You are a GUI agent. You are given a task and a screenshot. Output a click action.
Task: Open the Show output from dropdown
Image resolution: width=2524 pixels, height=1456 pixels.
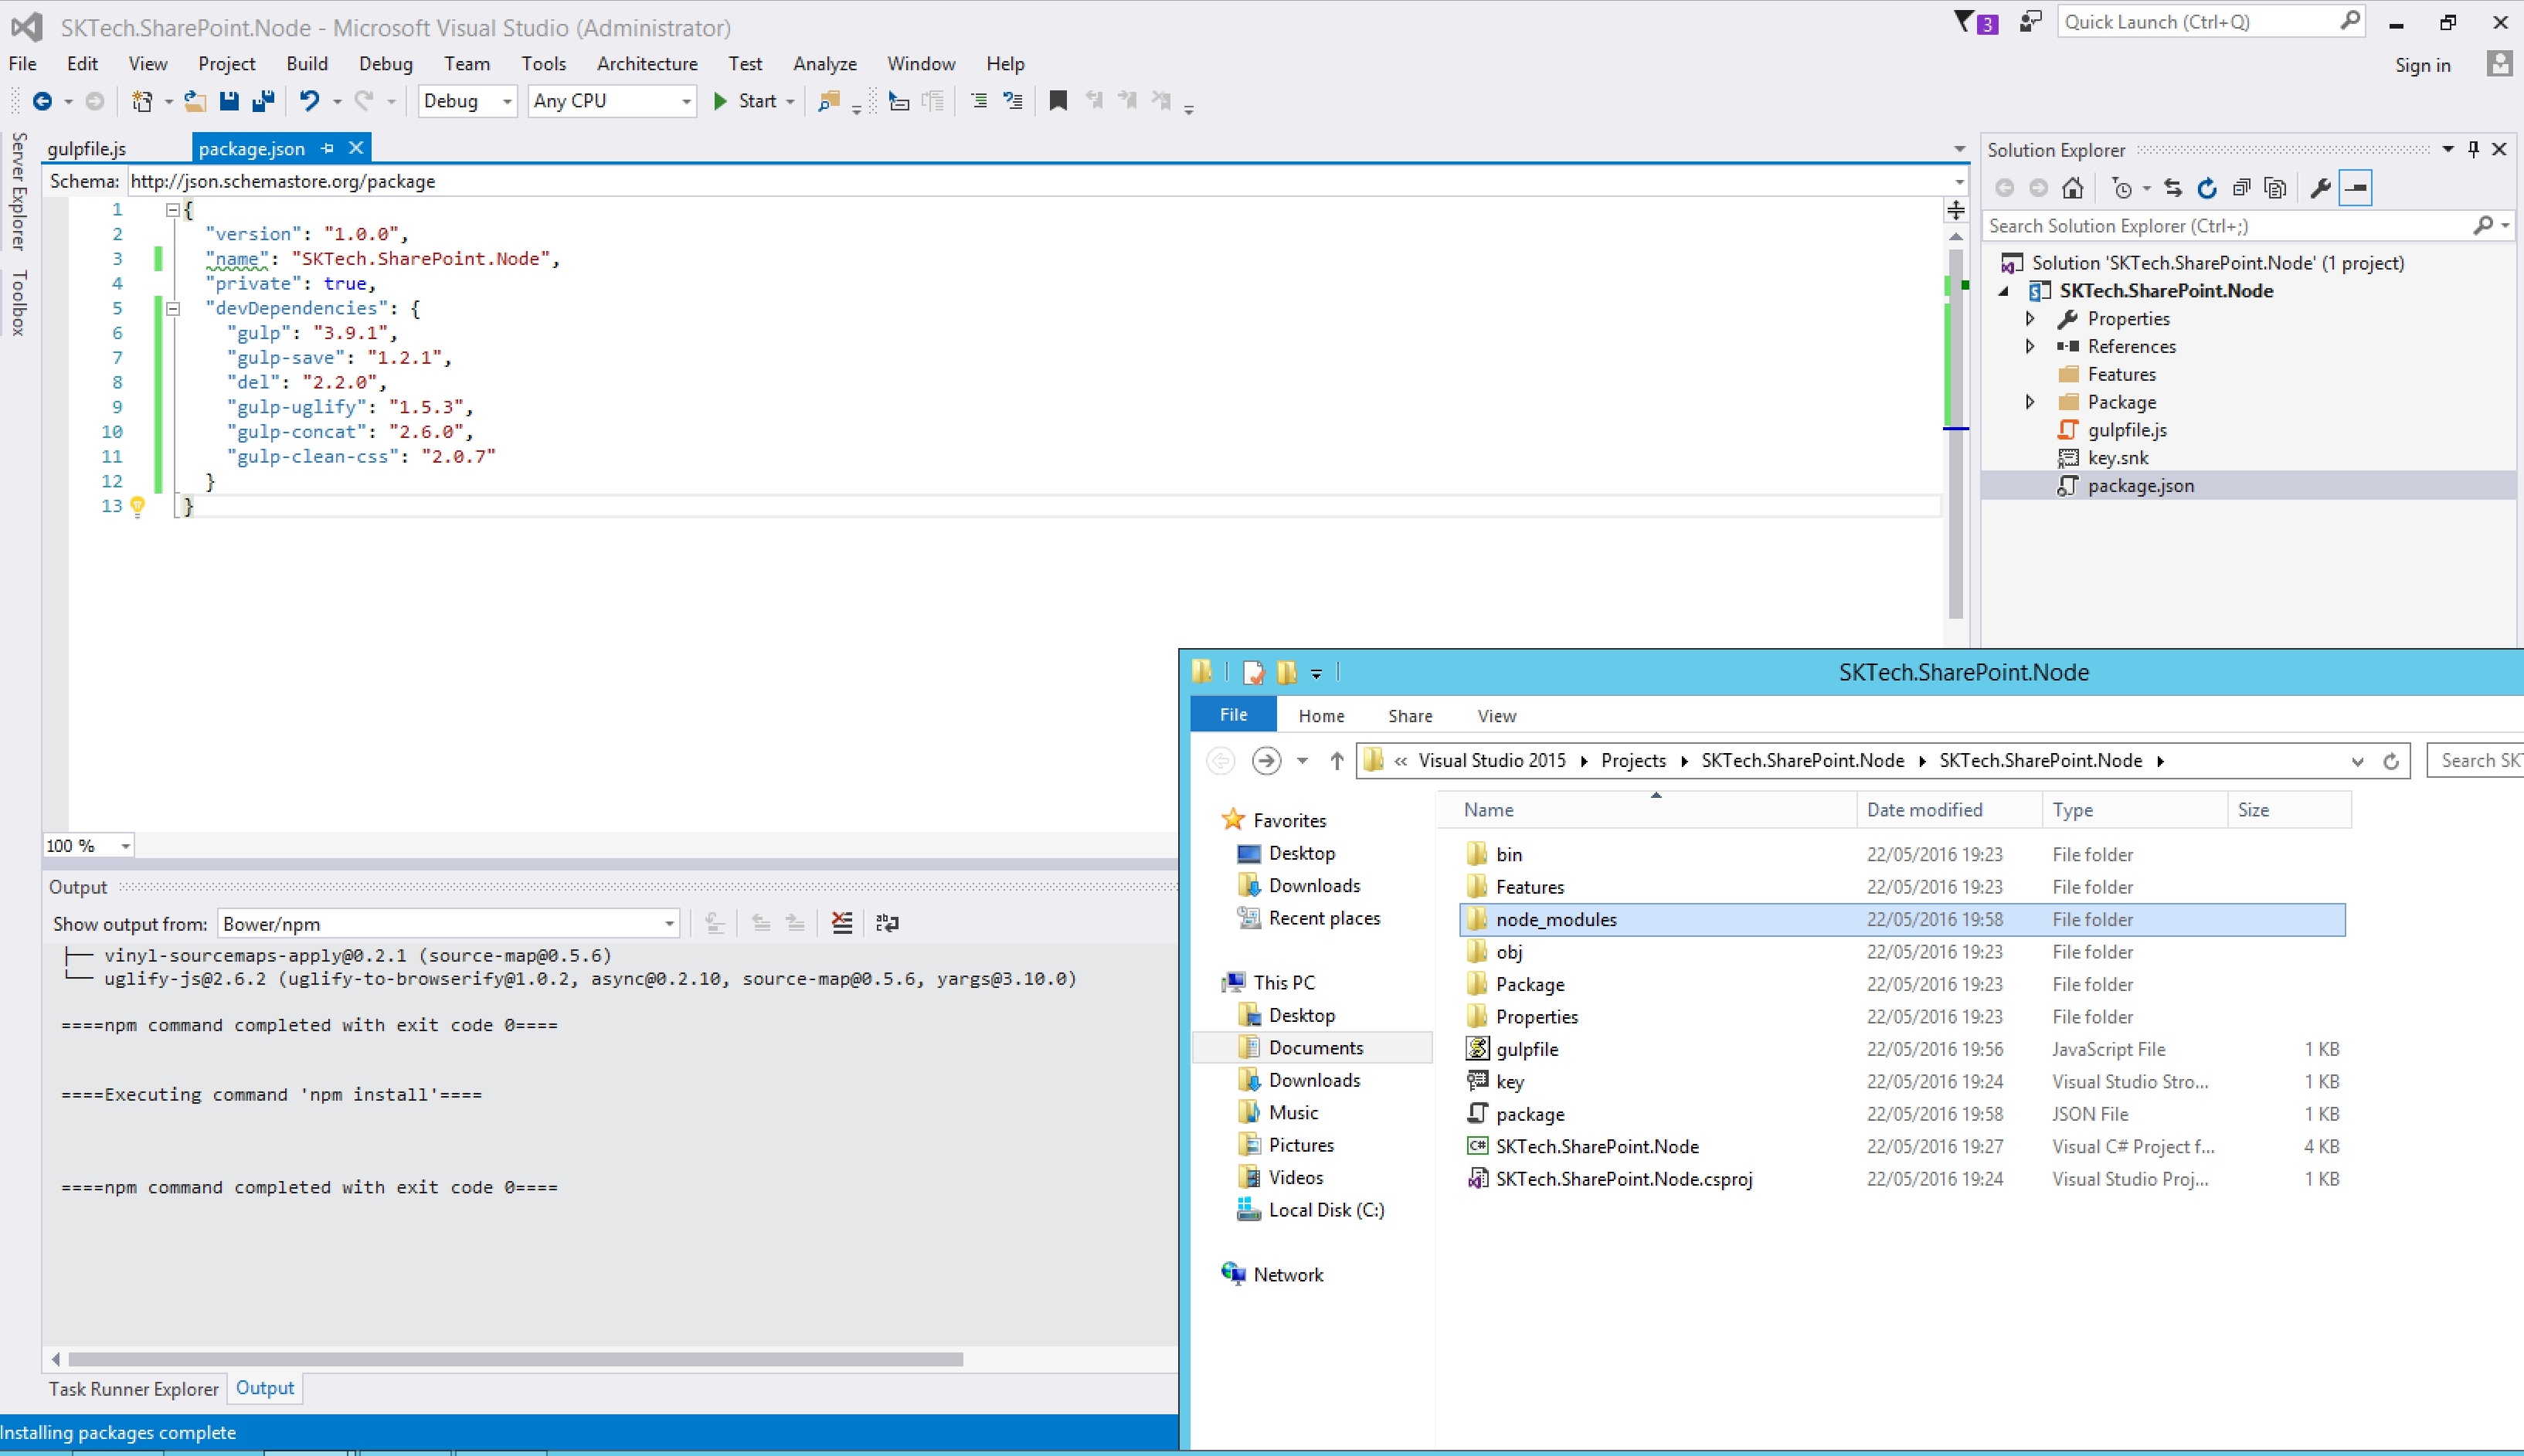coord(669,924)
